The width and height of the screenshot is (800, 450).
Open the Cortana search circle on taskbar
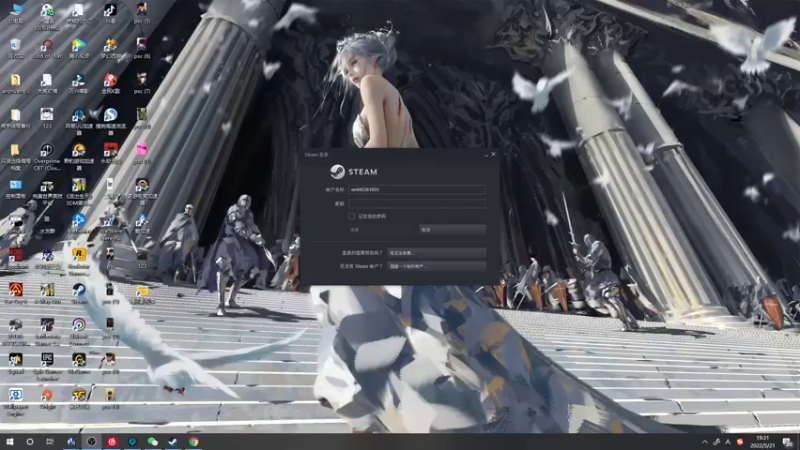(30, 441)
